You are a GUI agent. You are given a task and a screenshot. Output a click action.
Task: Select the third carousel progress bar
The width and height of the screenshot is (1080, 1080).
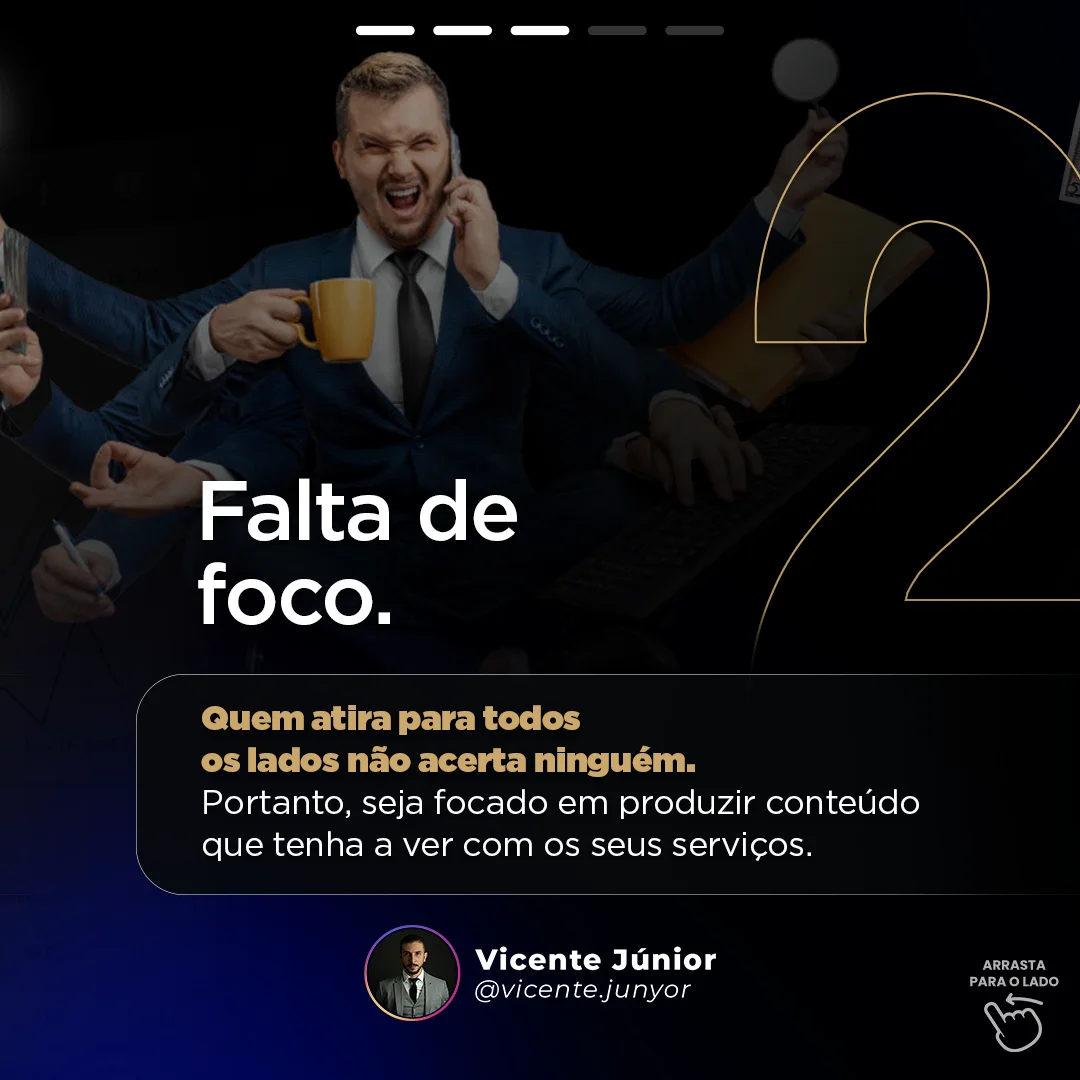tap(539, 30)
